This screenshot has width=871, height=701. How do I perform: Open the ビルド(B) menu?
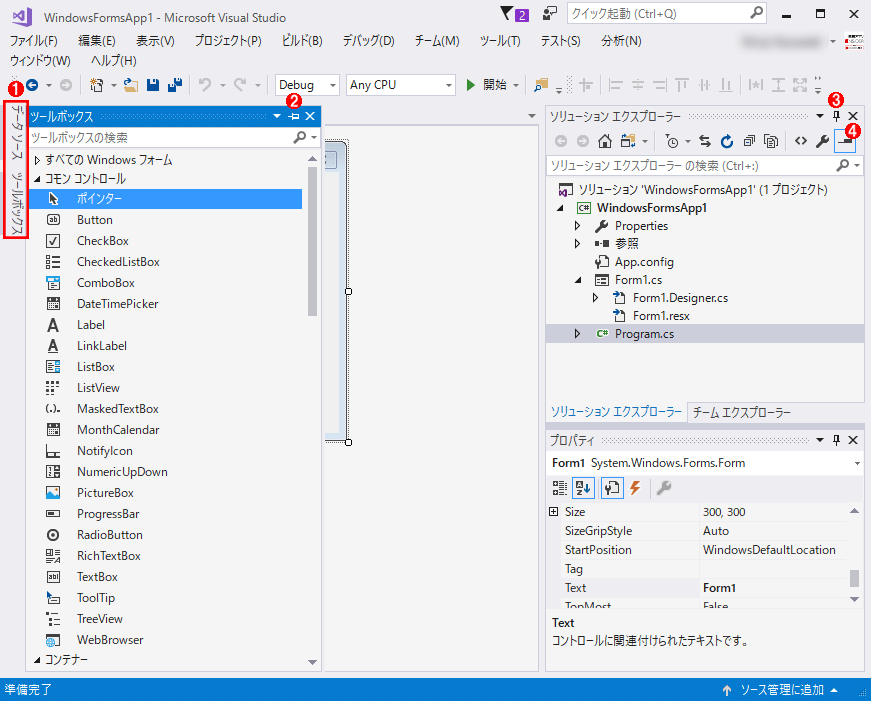coord(302,41)
